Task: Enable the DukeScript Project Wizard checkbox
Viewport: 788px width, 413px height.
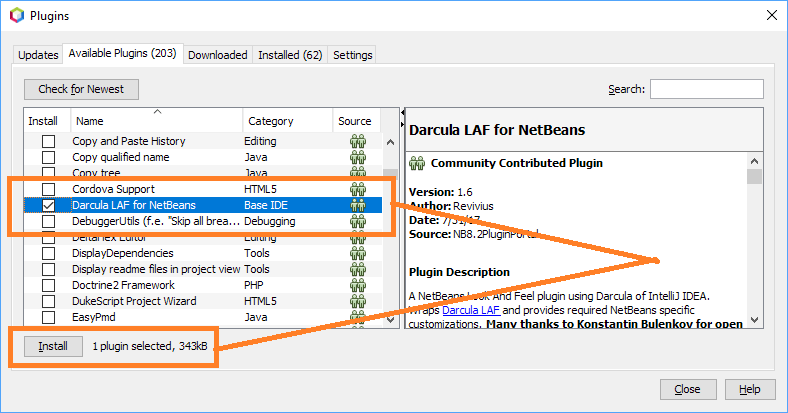Action: pyautogui.click(x=48, y=301)
